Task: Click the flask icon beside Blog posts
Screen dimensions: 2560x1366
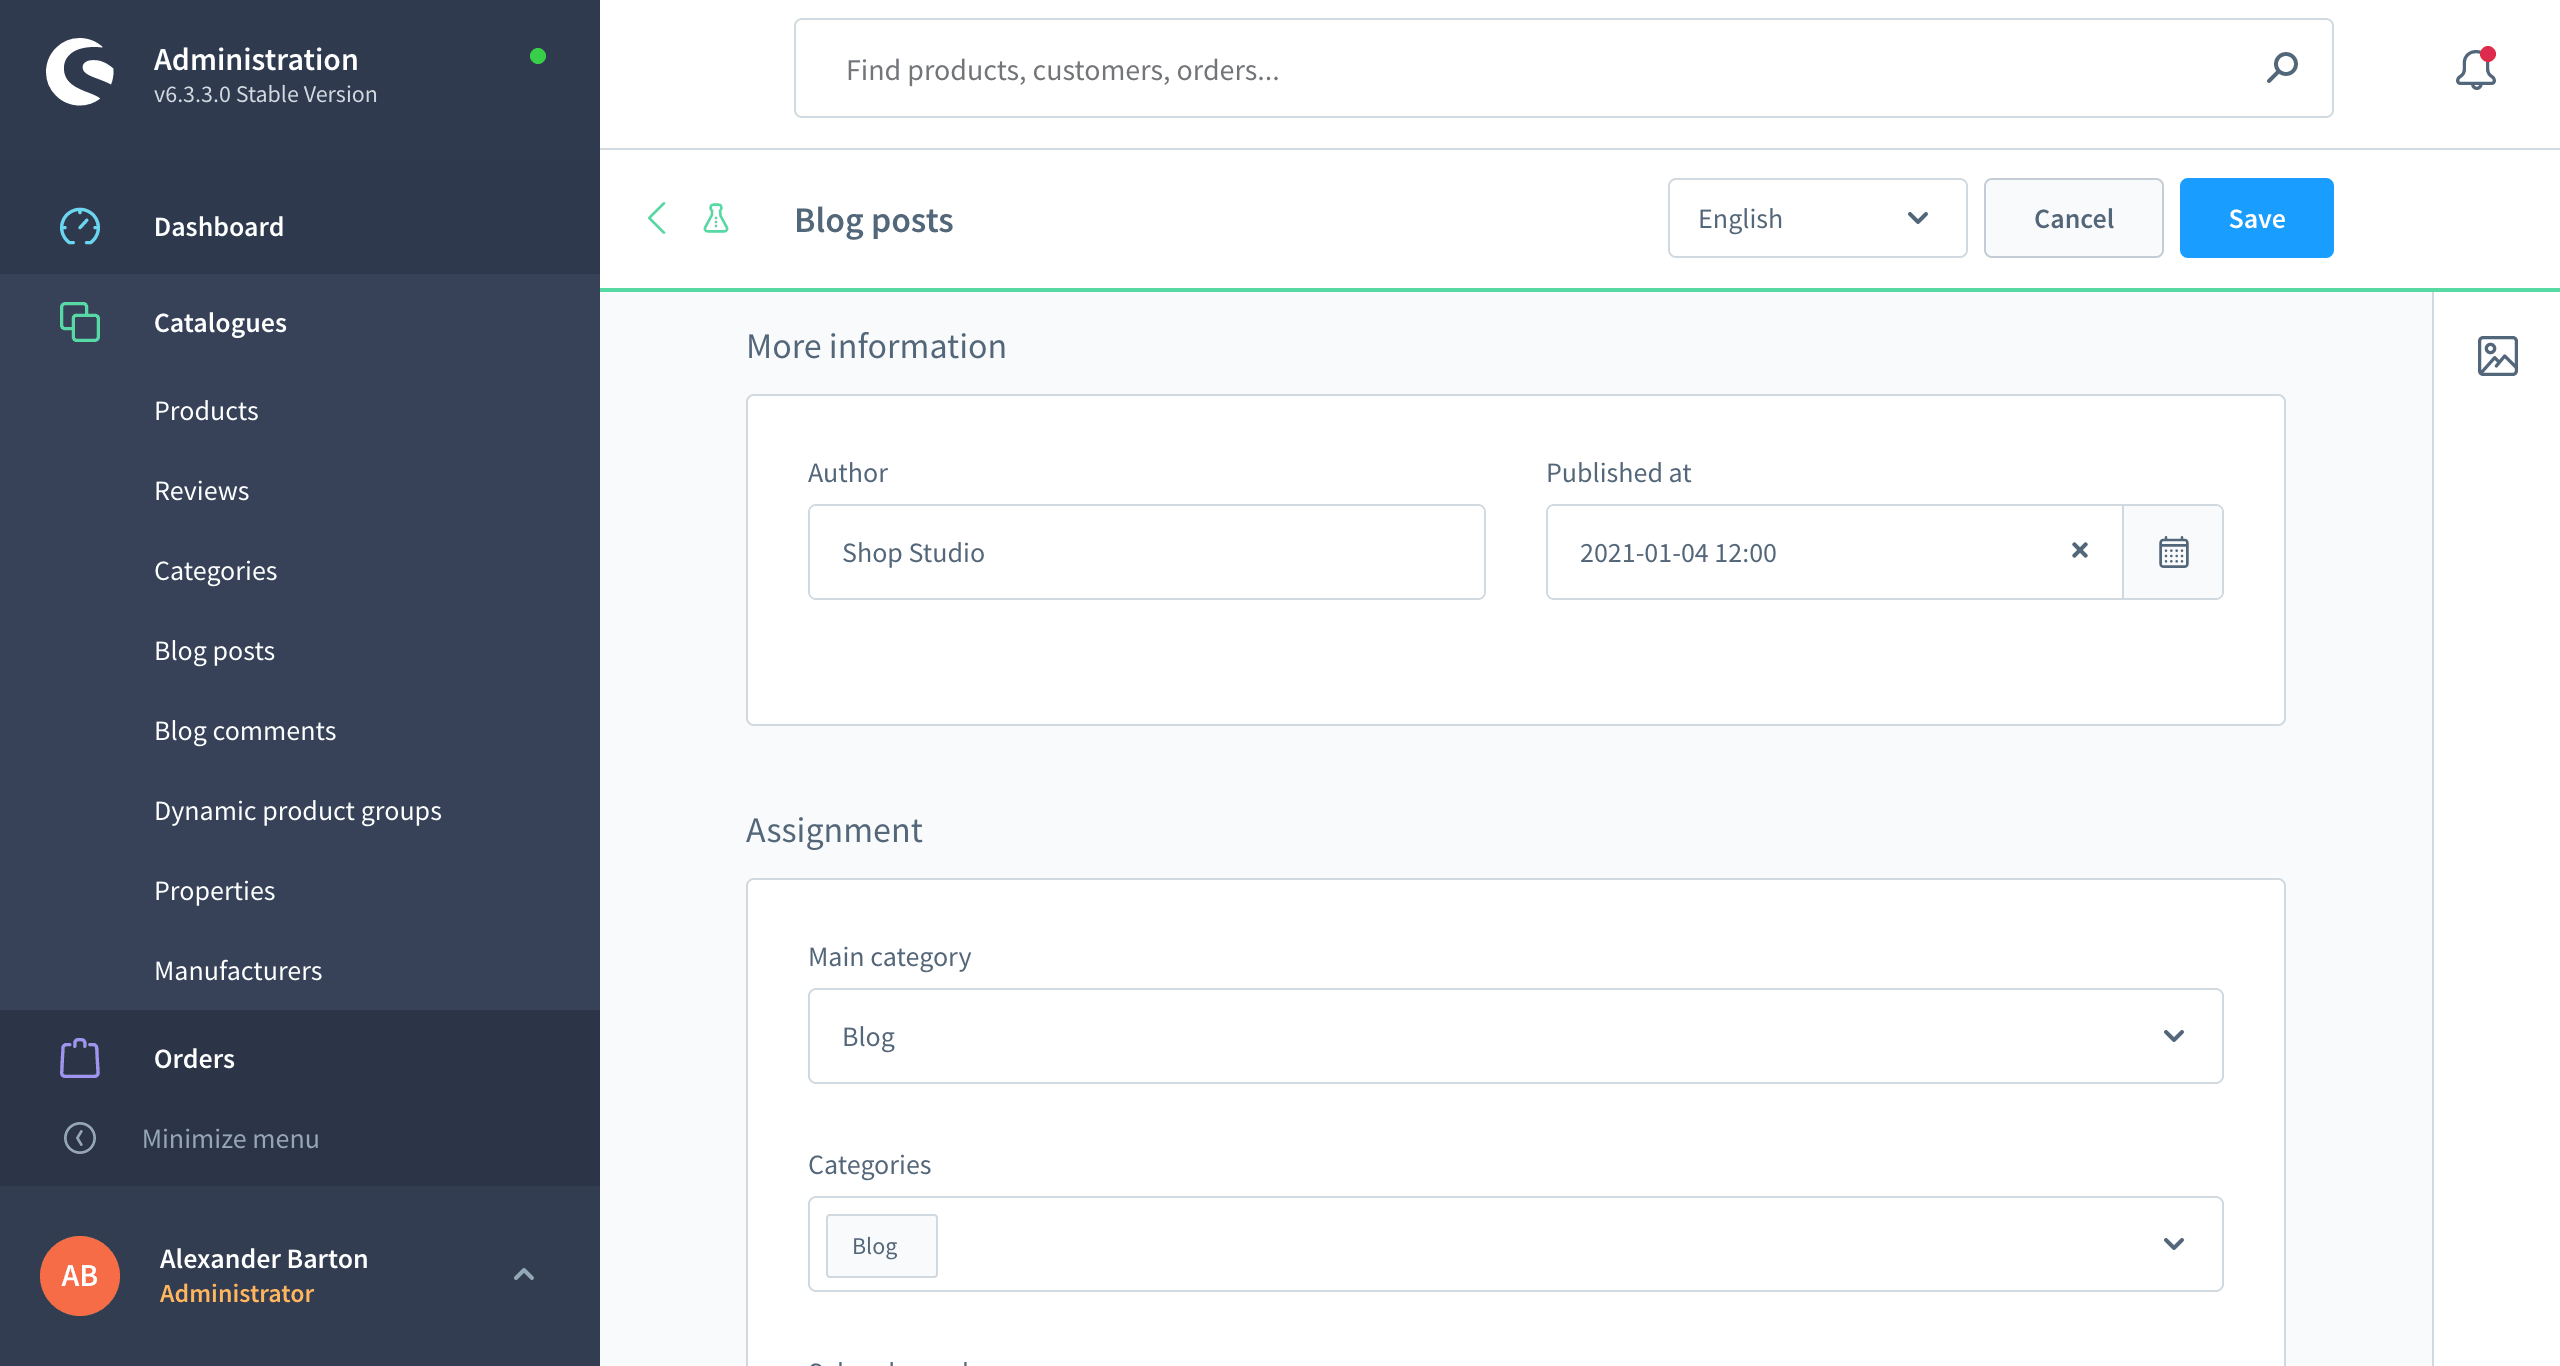Action: (716, 218)
